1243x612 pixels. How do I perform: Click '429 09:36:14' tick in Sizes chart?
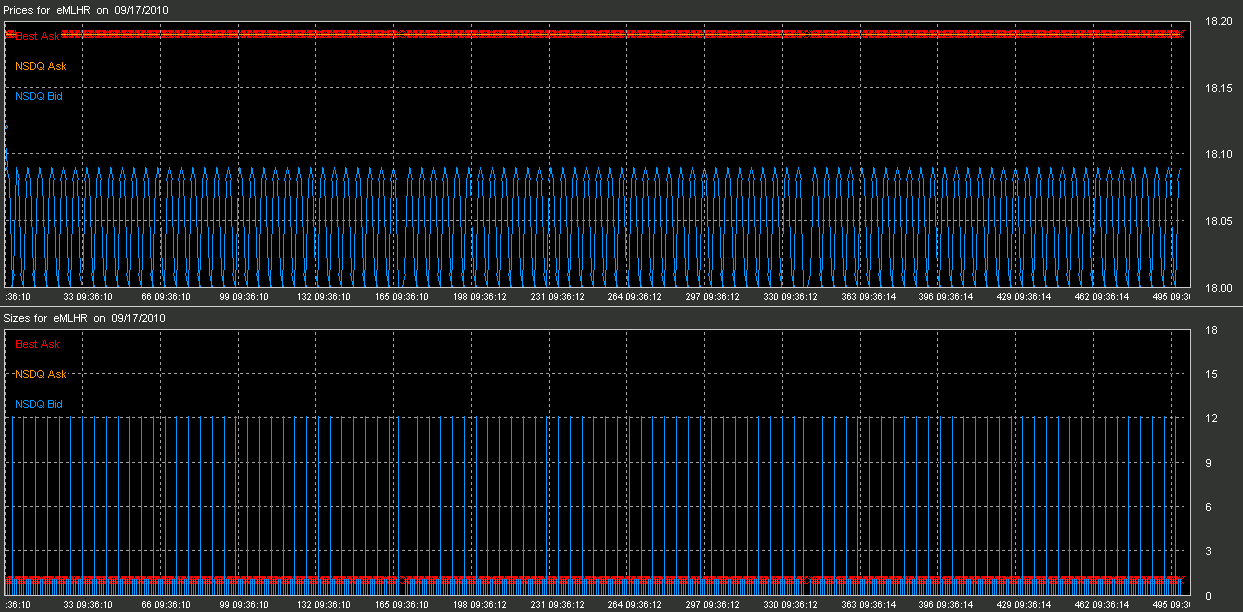(1023, 605)
